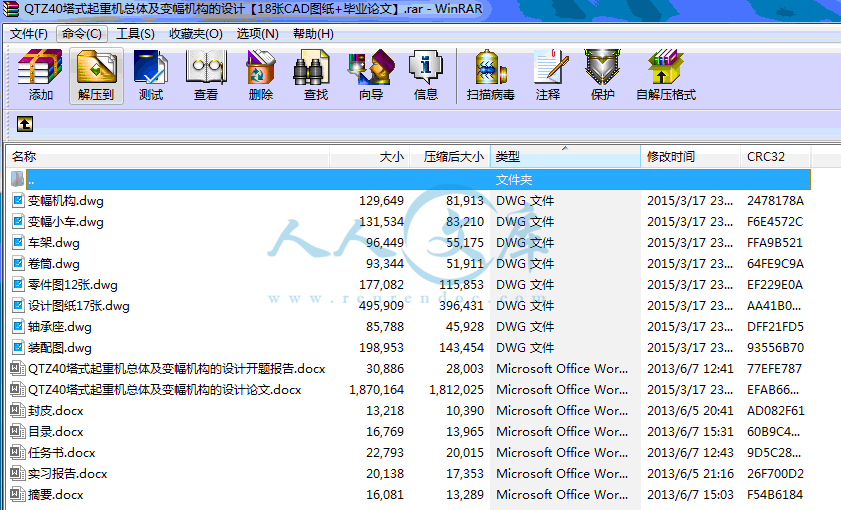Click the 保护 (Protect) shield icon
The width and height of the screenshot is (841, 510).
click(603, 68)
